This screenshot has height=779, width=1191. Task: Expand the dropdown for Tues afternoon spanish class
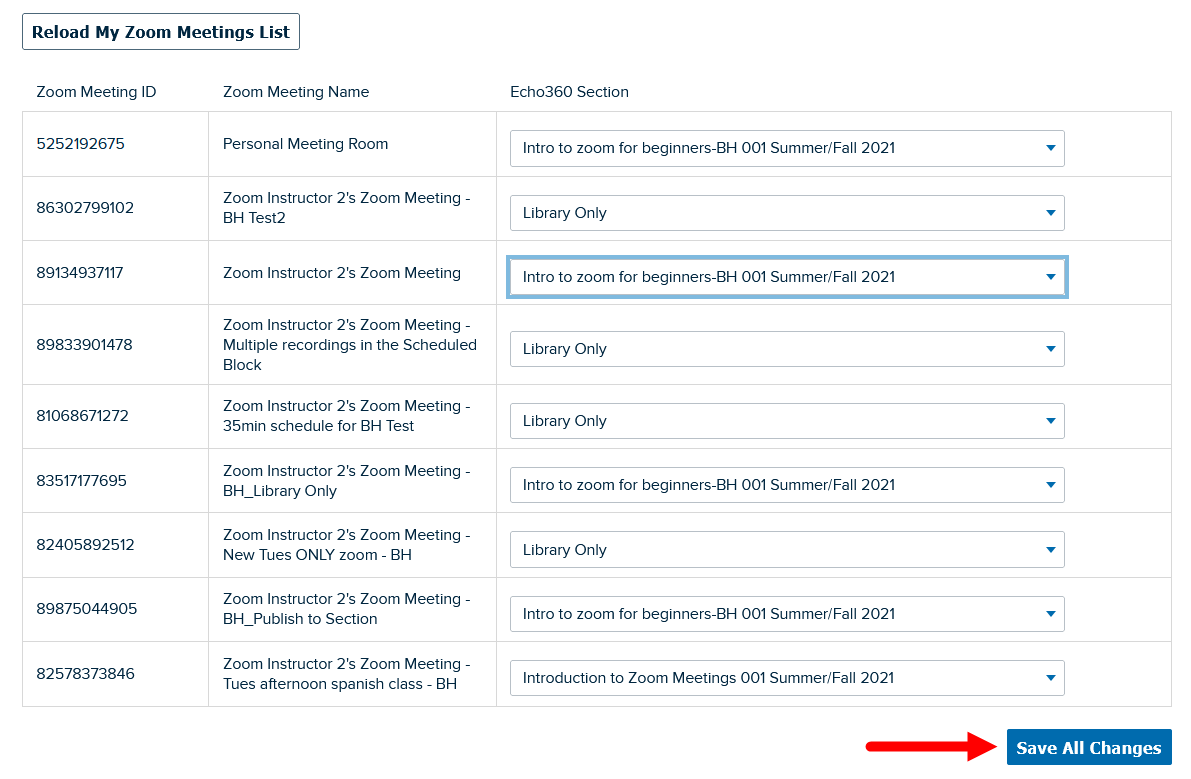click(787, 677)
